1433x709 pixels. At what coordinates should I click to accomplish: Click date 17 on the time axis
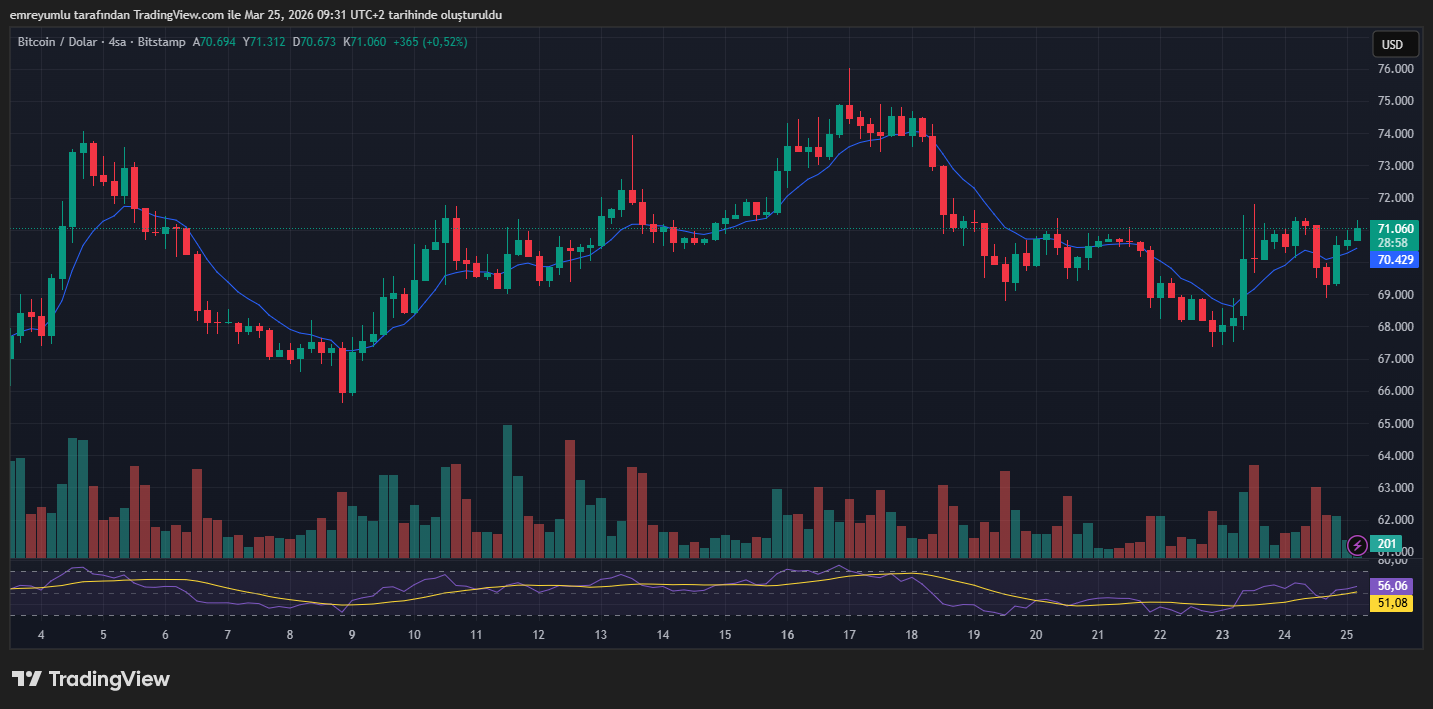[x=849, y=635]
